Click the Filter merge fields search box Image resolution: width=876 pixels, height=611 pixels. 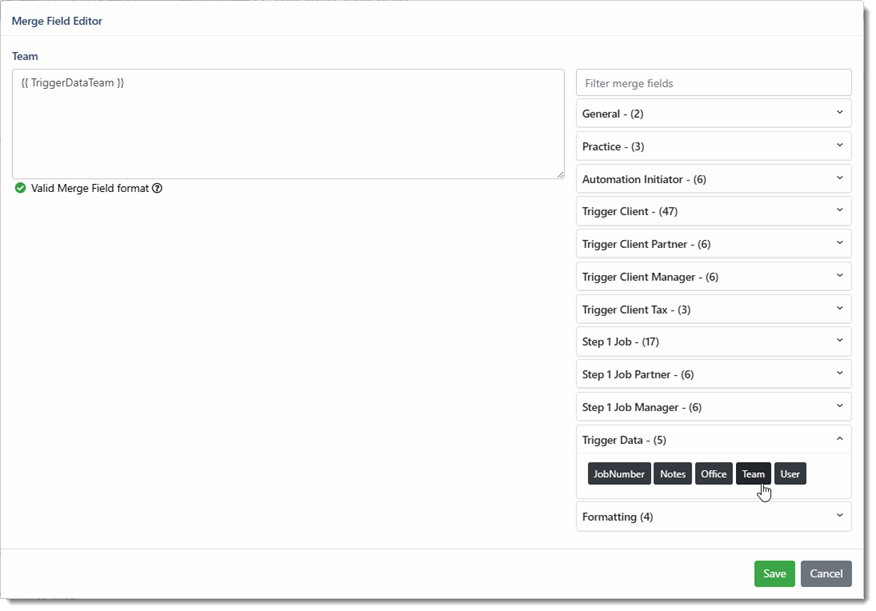713,83
